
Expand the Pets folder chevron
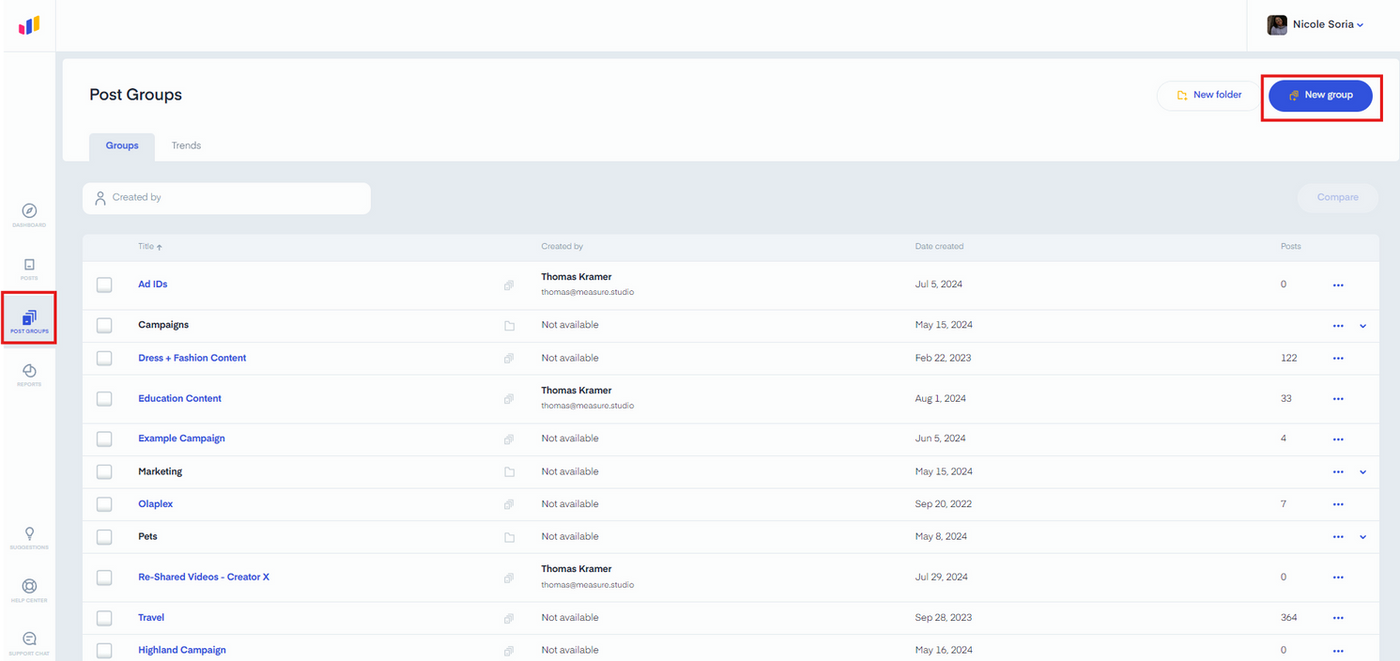coord(1363,537)
